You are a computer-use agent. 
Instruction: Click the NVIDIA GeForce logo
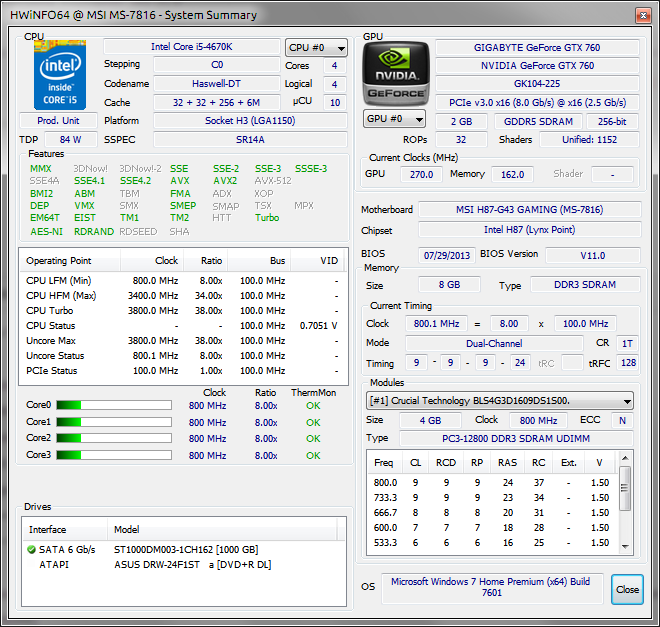coord(396,74)
